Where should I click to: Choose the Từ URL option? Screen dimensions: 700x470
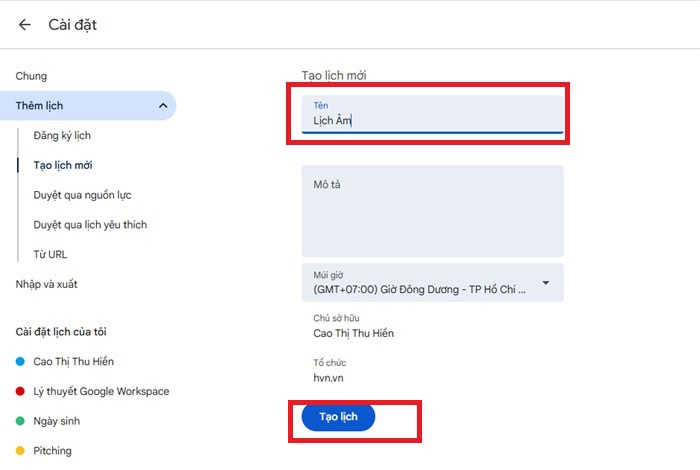[50, 255]
